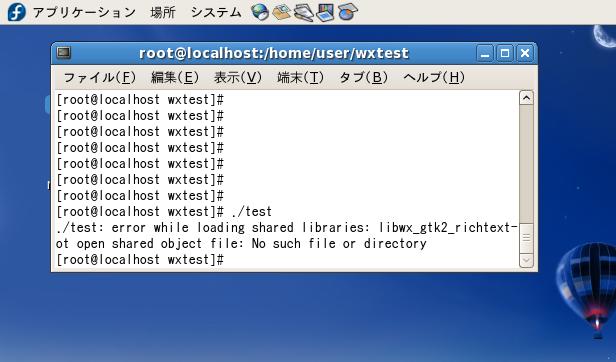Launch the spreadsheet chart launcher icon
The image size is (616, 362).
click(x=348, y=12)
